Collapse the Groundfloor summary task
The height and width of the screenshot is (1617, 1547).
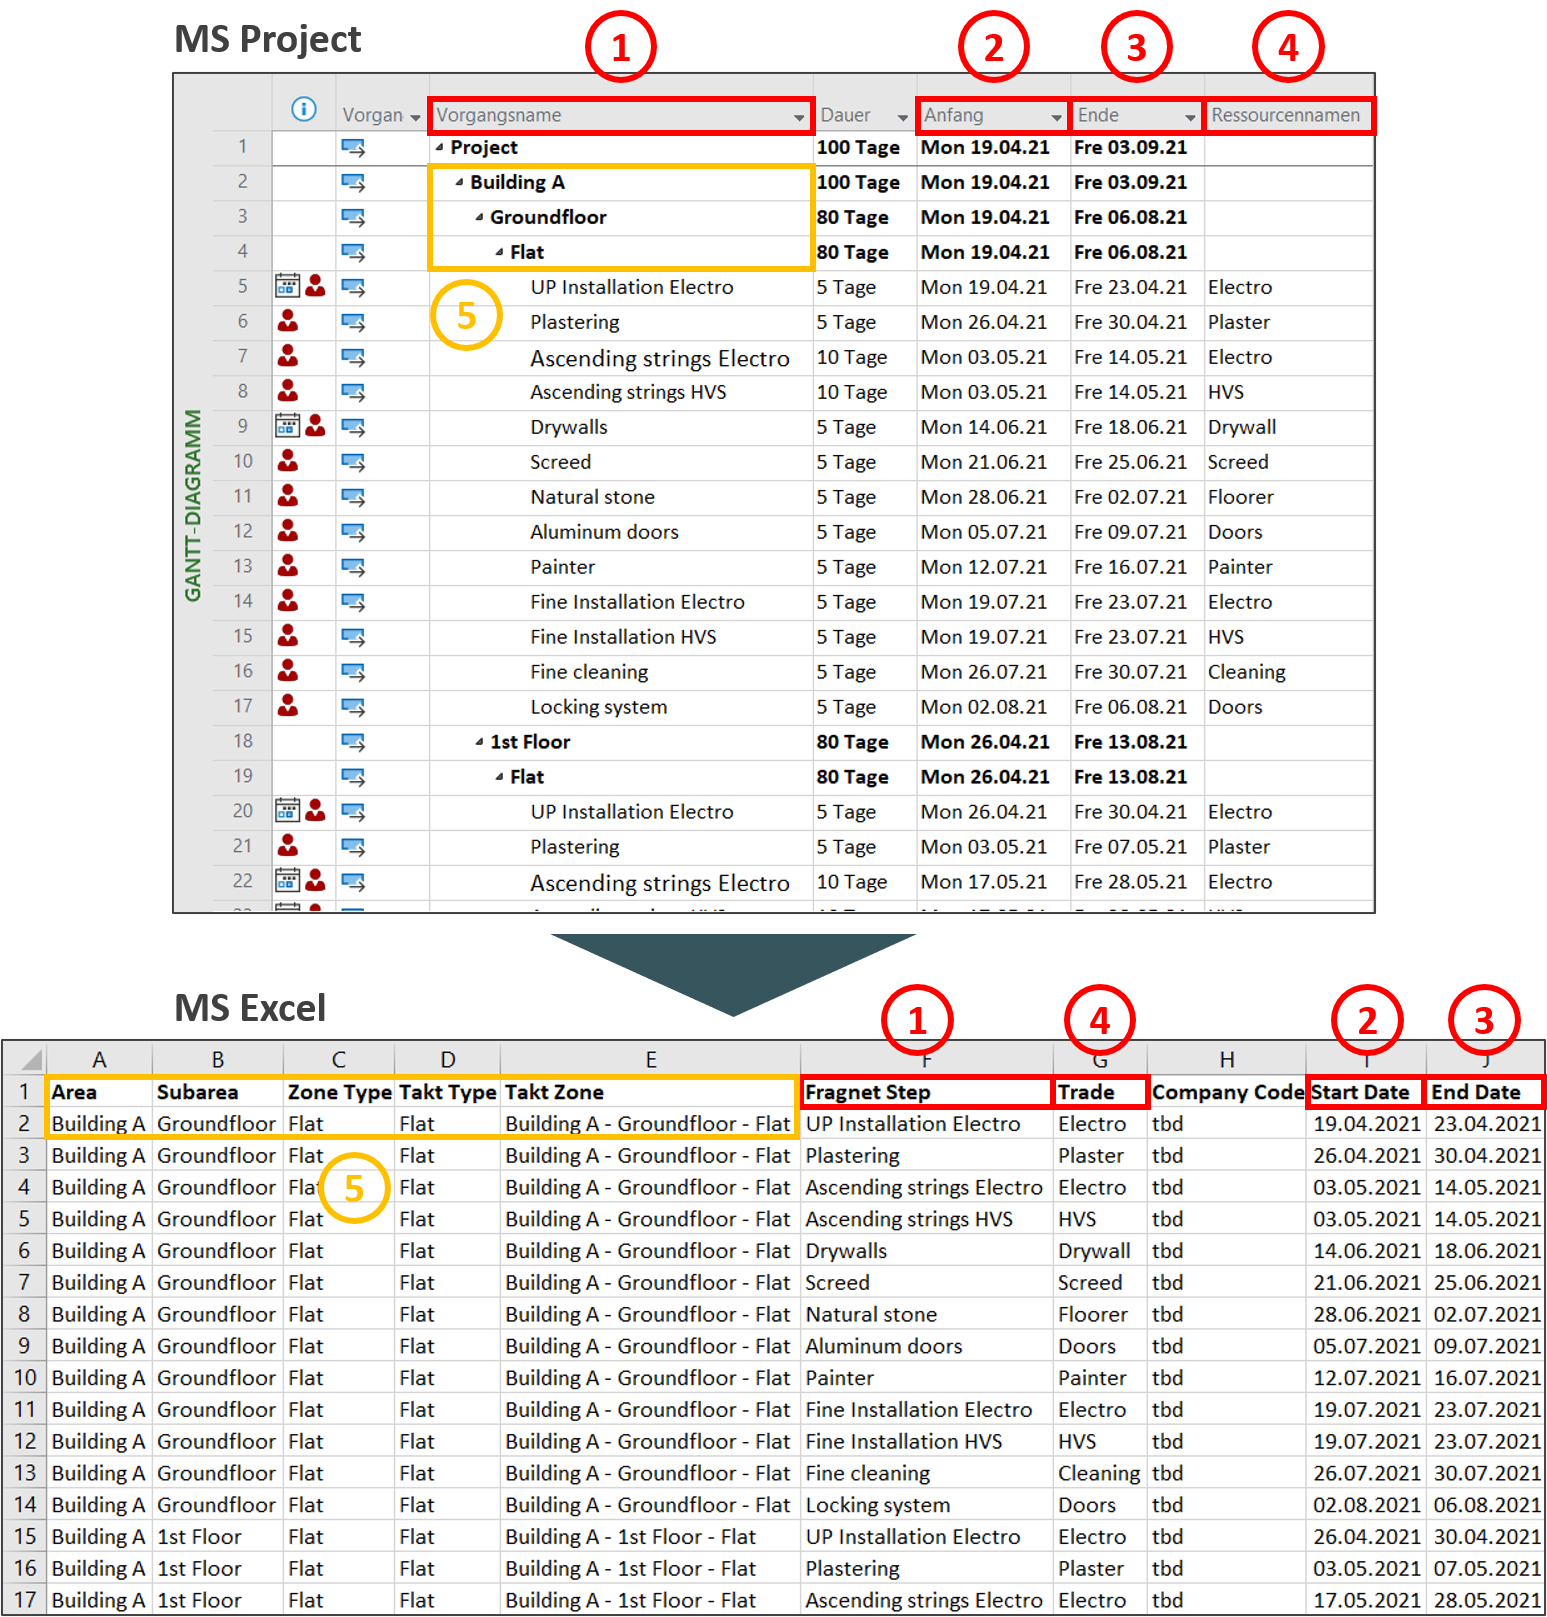point(479,217)
